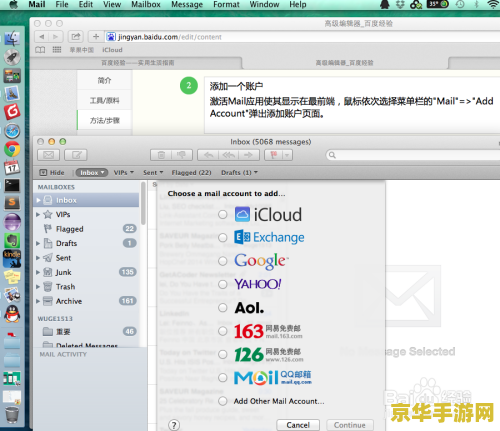
Task: Open Google Chrome from the Dock
Action: click(x=12, y=149)
